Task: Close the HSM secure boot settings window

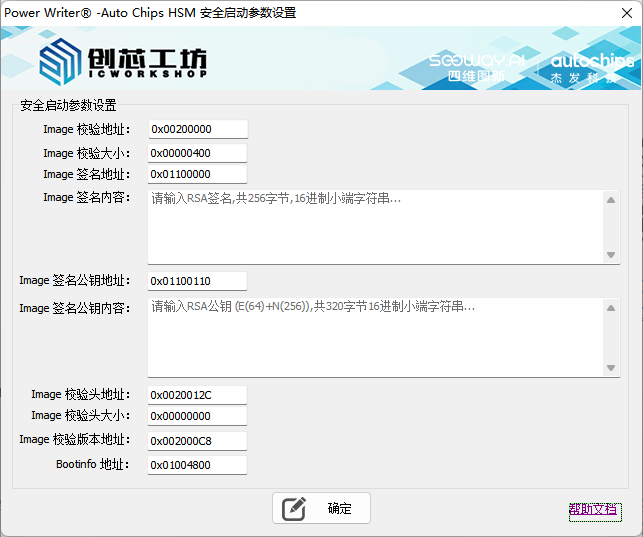Action: point(619,13)
